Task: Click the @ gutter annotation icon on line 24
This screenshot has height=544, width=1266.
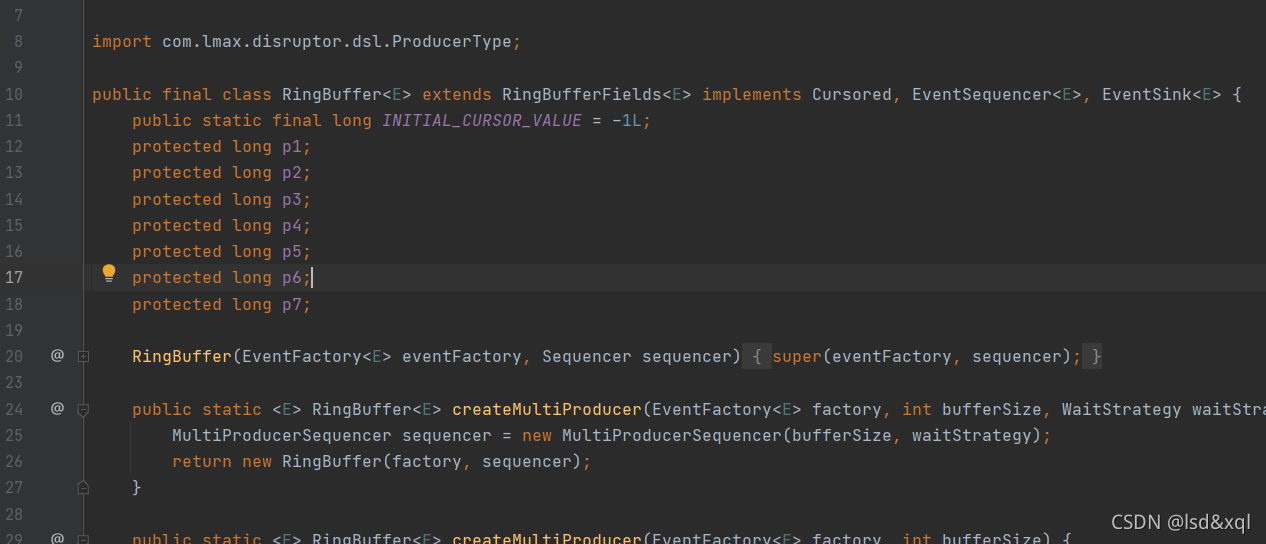Action: point(57,408)
